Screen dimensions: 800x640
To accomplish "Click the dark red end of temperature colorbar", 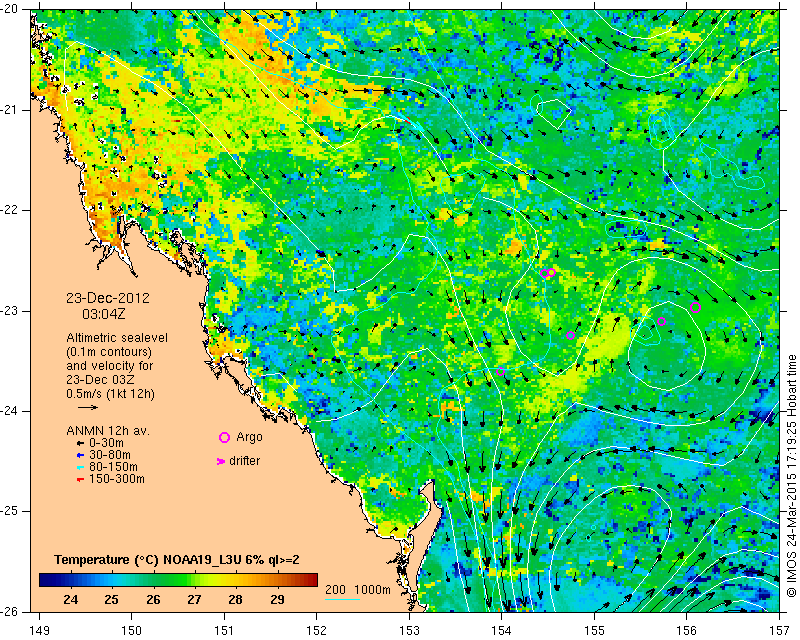I will [313, 580].
